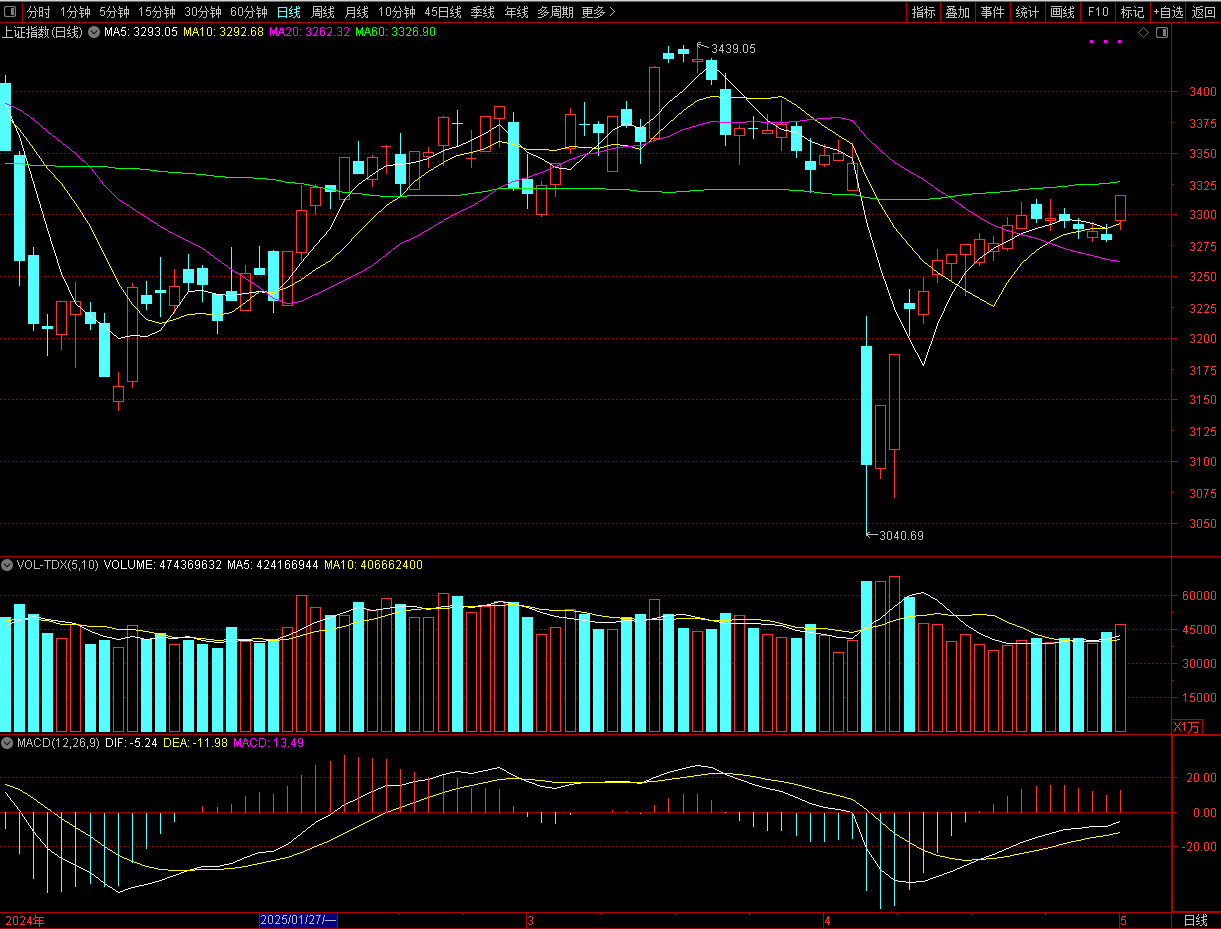Click the diamond icon at chart top-right

pyautogui.click(x=1143, y=33)
